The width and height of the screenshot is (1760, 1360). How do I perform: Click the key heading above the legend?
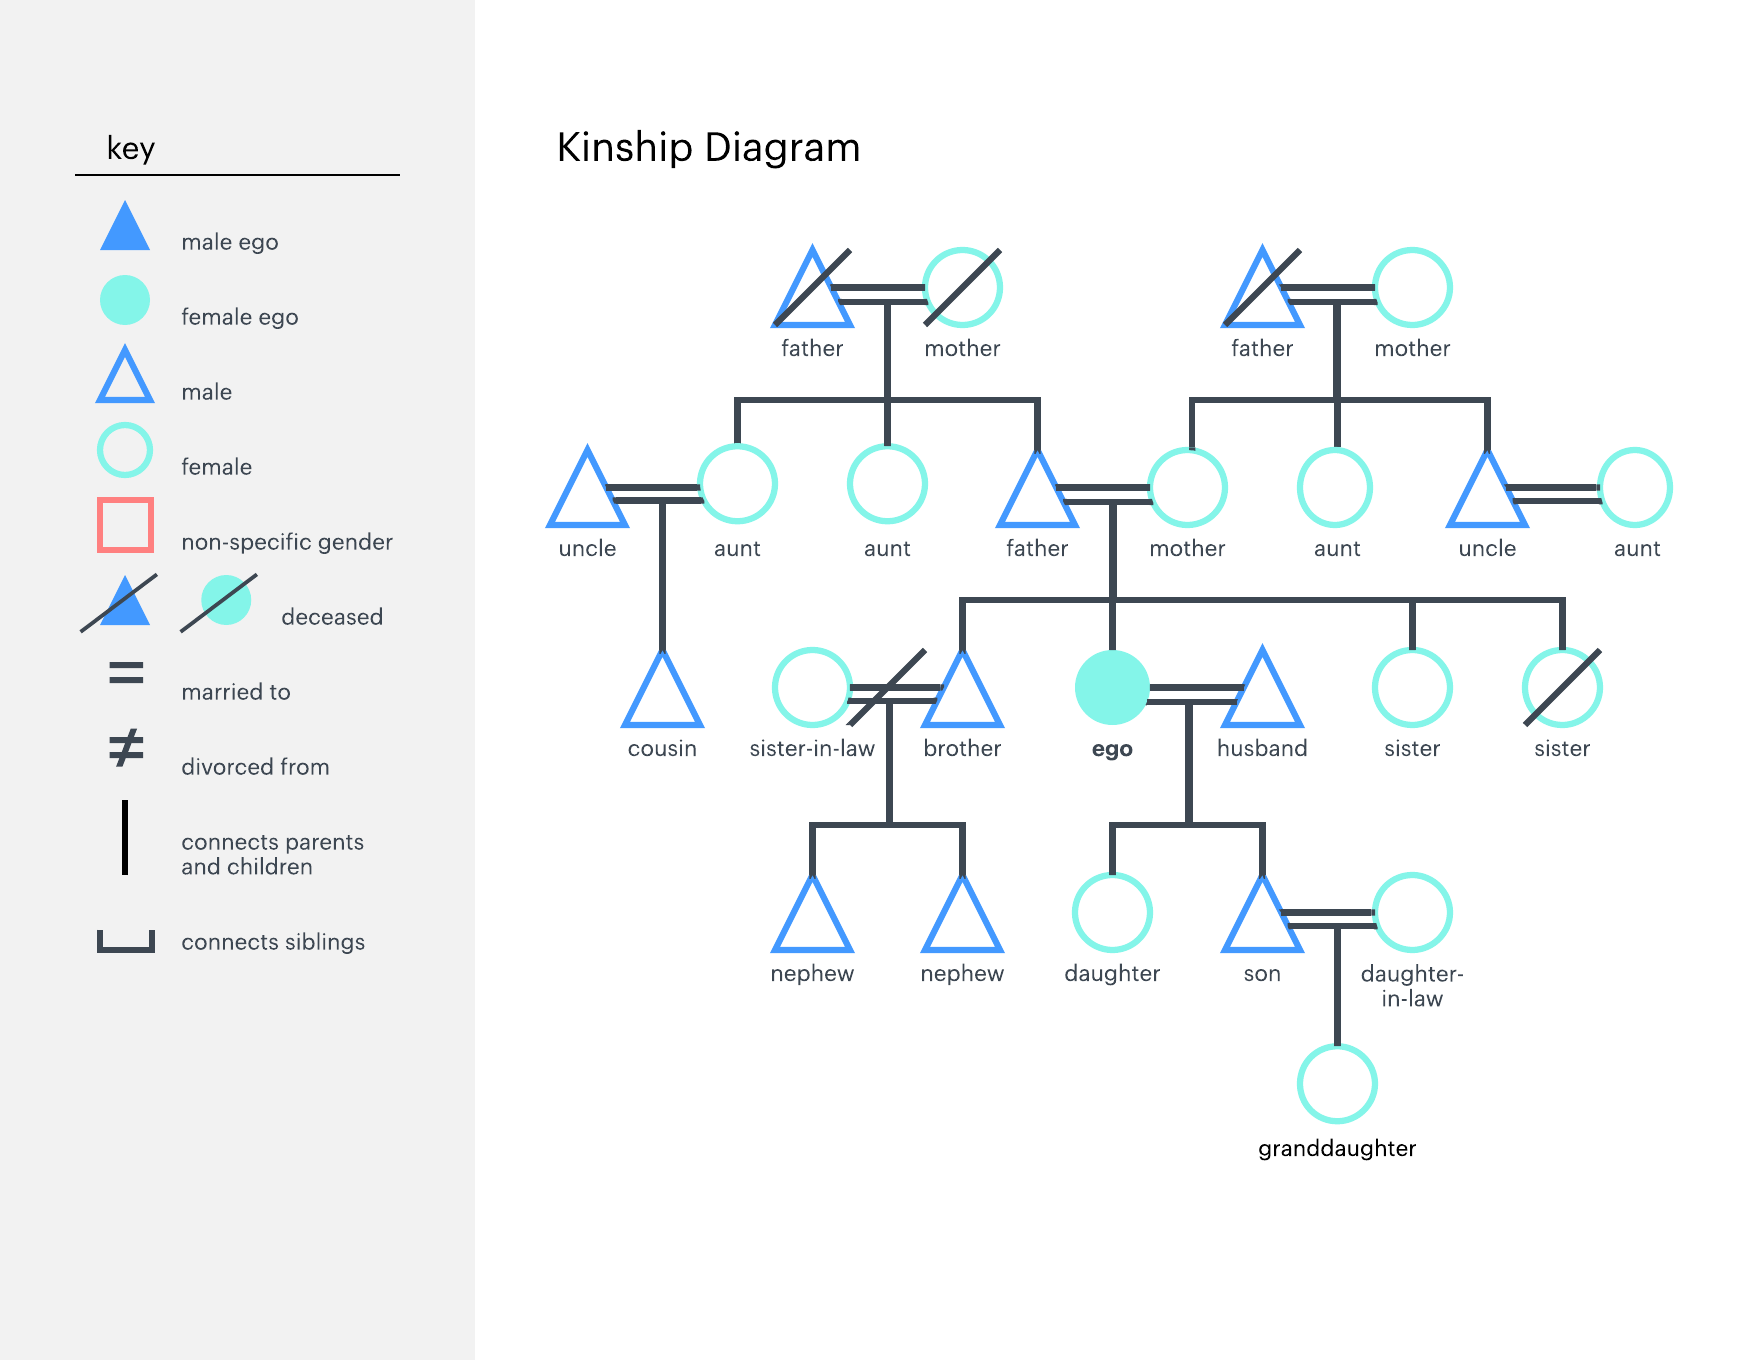[131, 148]
